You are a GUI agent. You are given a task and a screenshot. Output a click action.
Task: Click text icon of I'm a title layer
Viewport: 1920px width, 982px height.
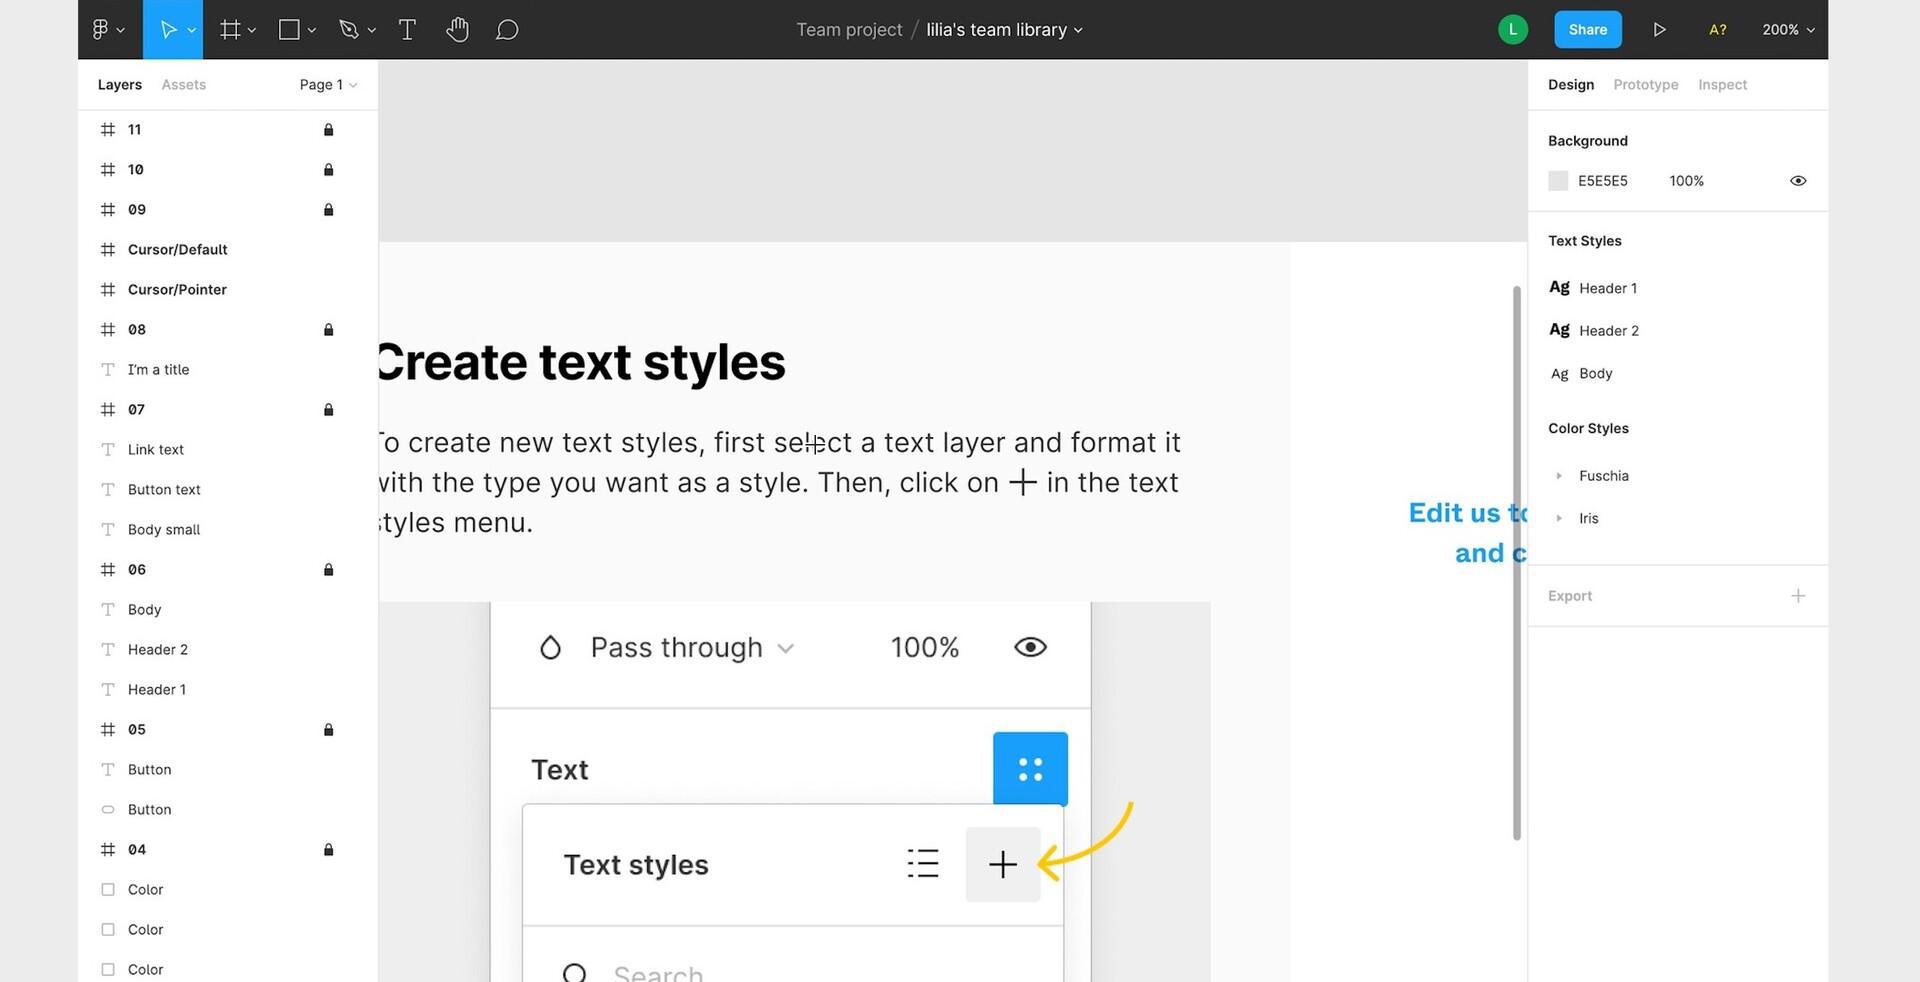pos(108,369)
